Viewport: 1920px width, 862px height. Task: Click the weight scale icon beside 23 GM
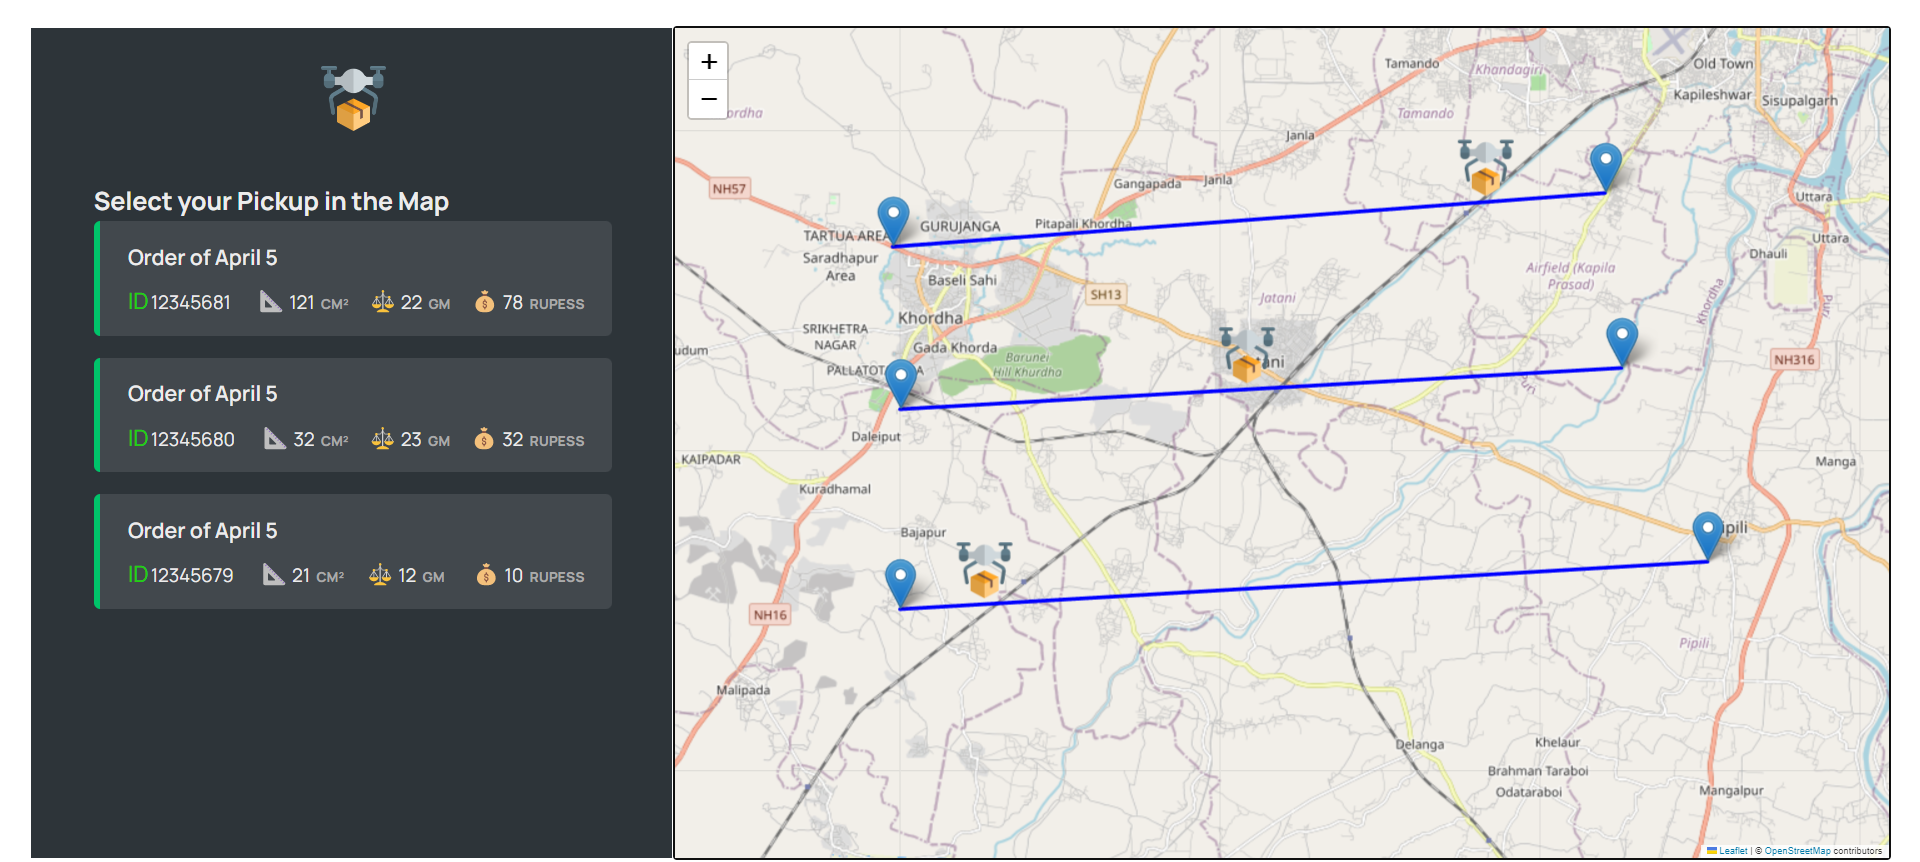382,438
